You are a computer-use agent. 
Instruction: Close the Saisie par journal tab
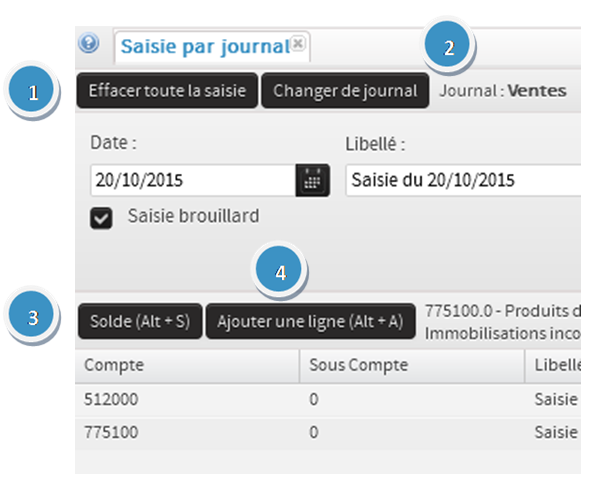(298, 43)
